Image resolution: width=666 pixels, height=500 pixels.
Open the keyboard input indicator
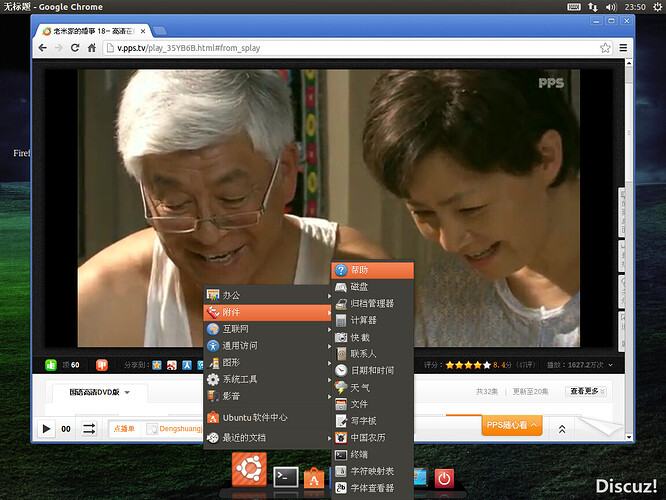[574, 7]
